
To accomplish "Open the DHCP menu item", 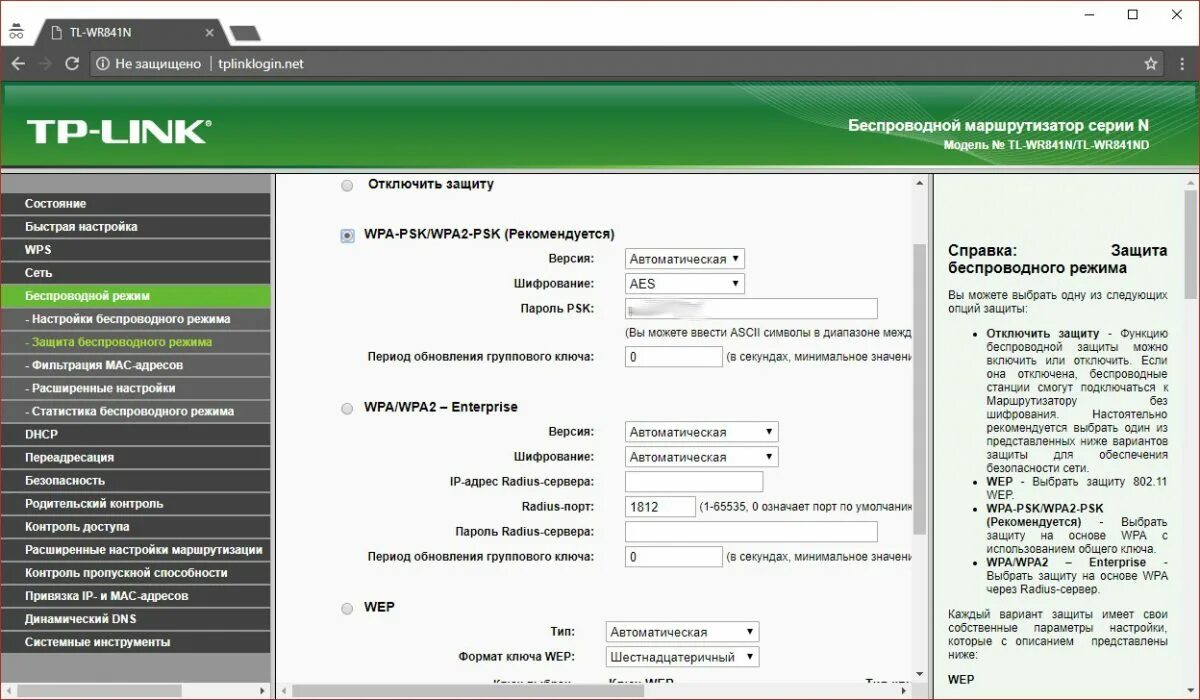I will pyautogui.click(x=136, y=434).
